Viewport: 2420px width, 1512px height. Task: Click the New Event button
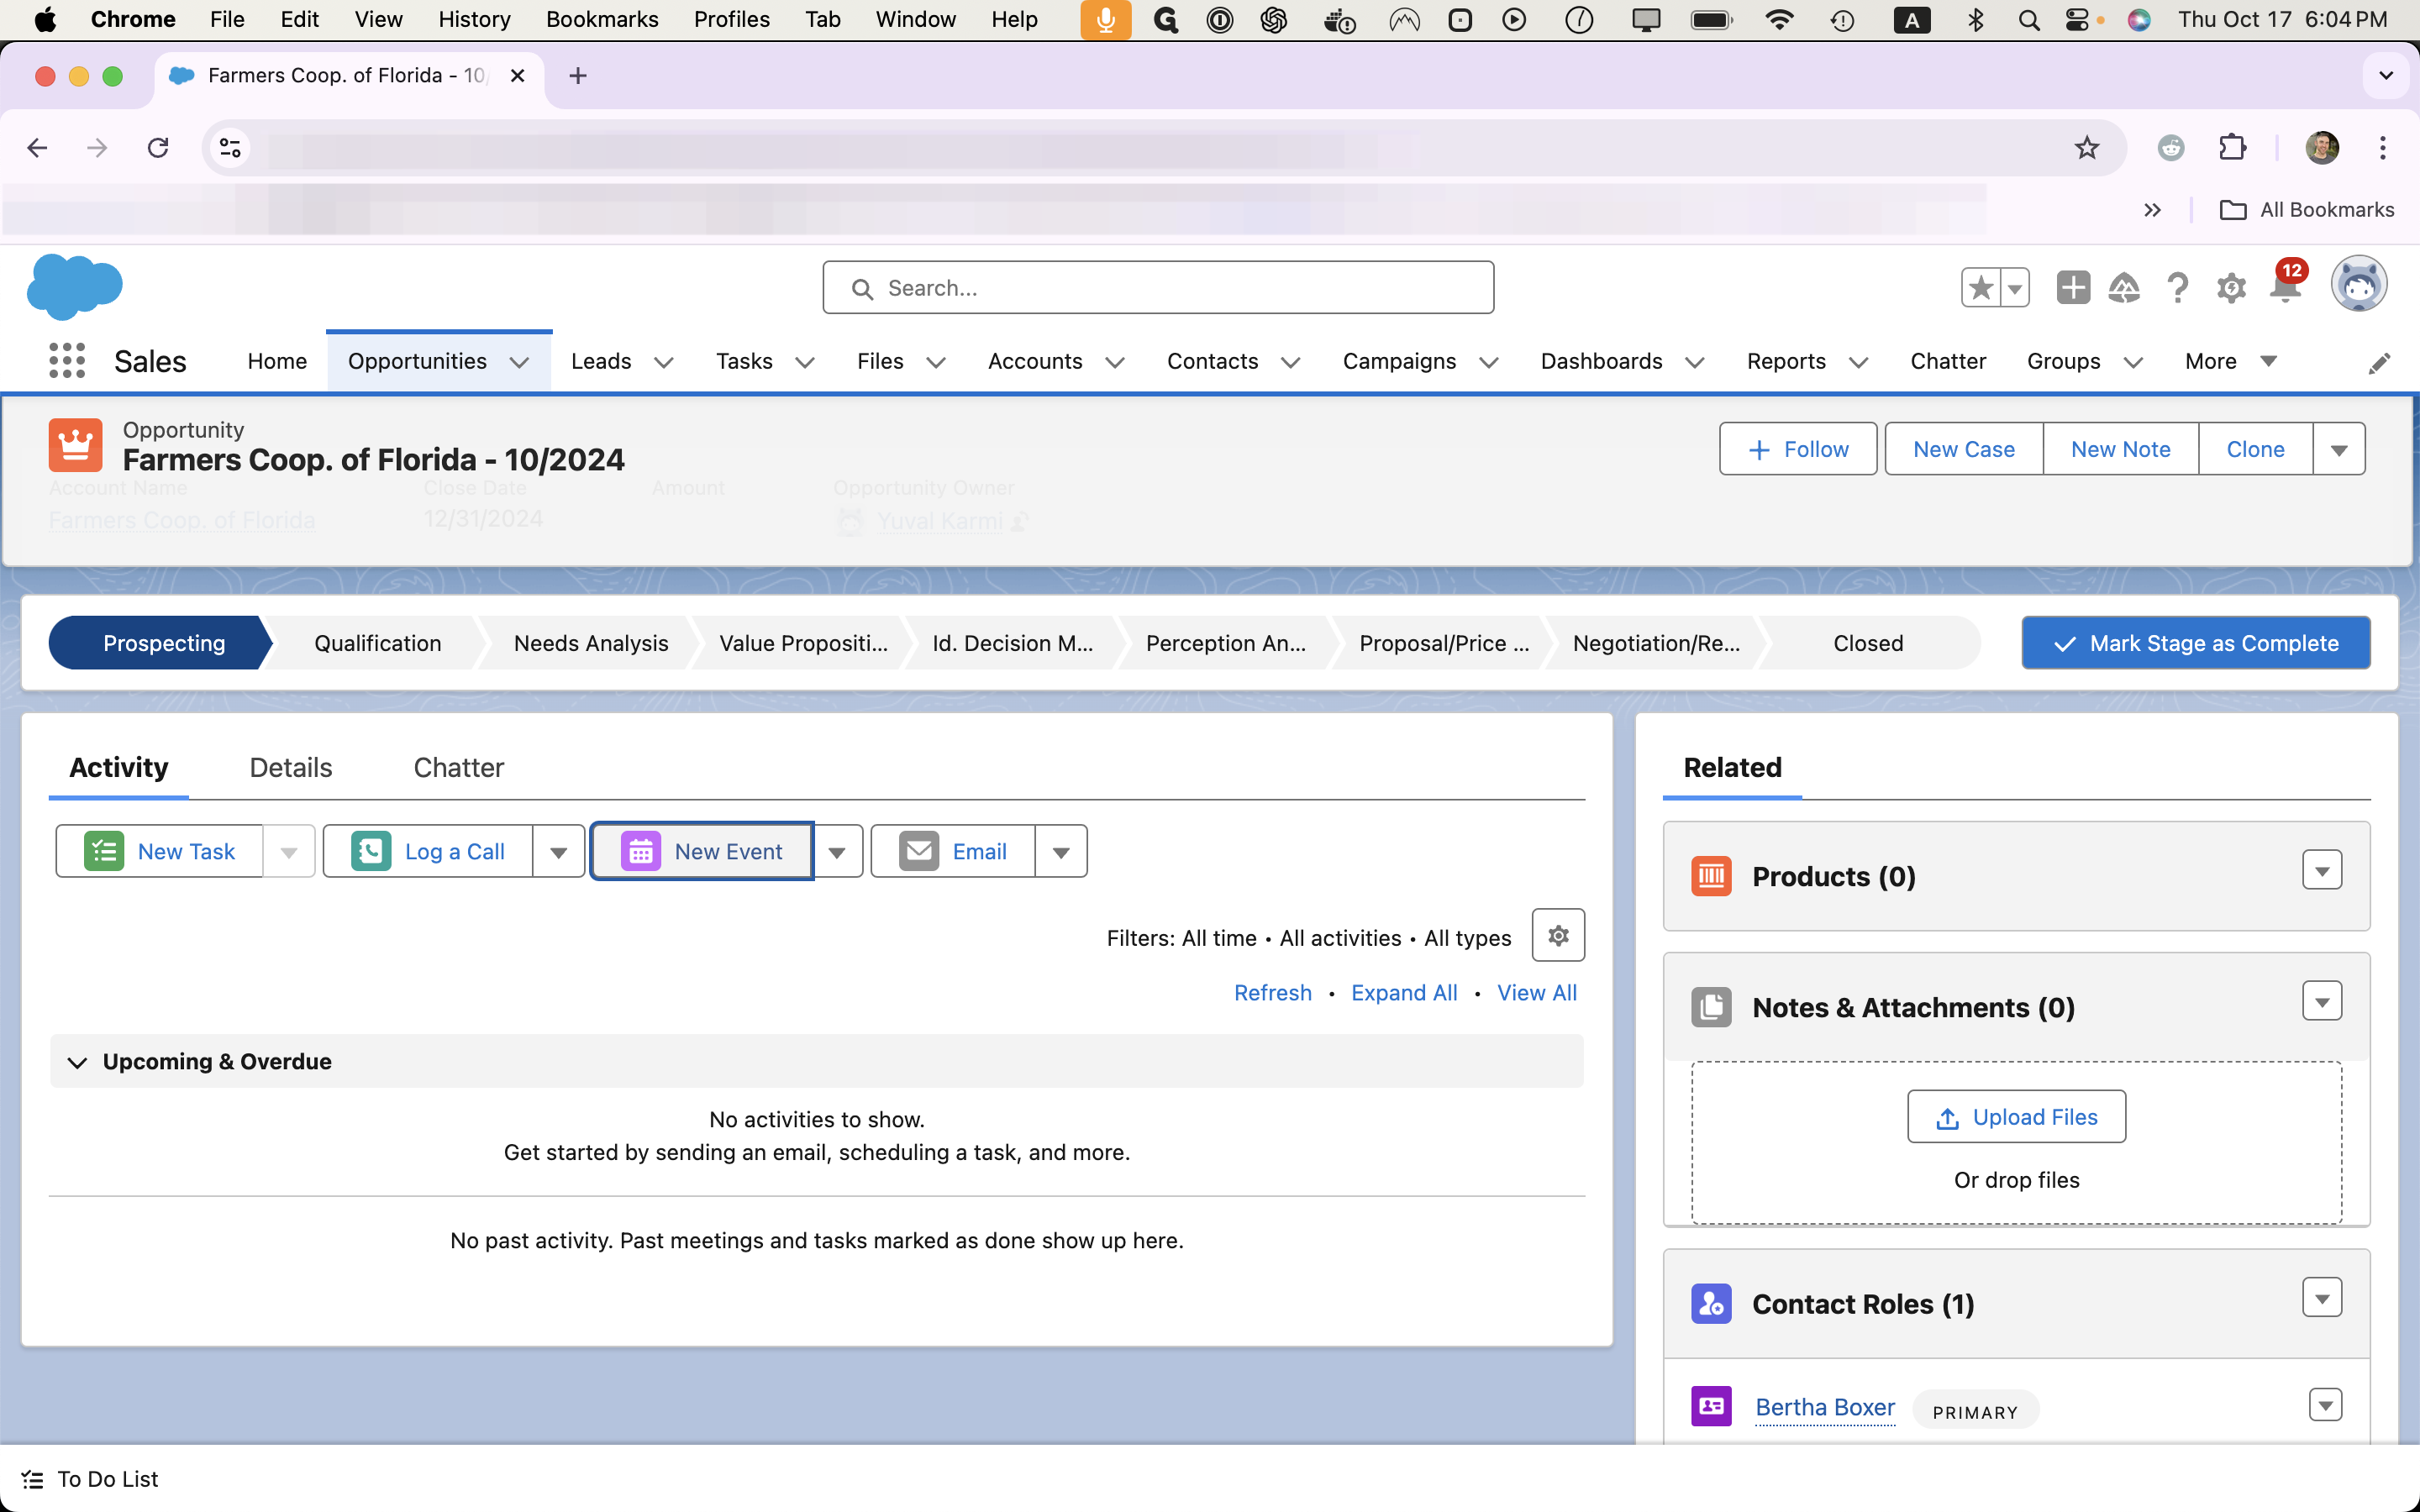pyautogui.click(x=702, y=851)
